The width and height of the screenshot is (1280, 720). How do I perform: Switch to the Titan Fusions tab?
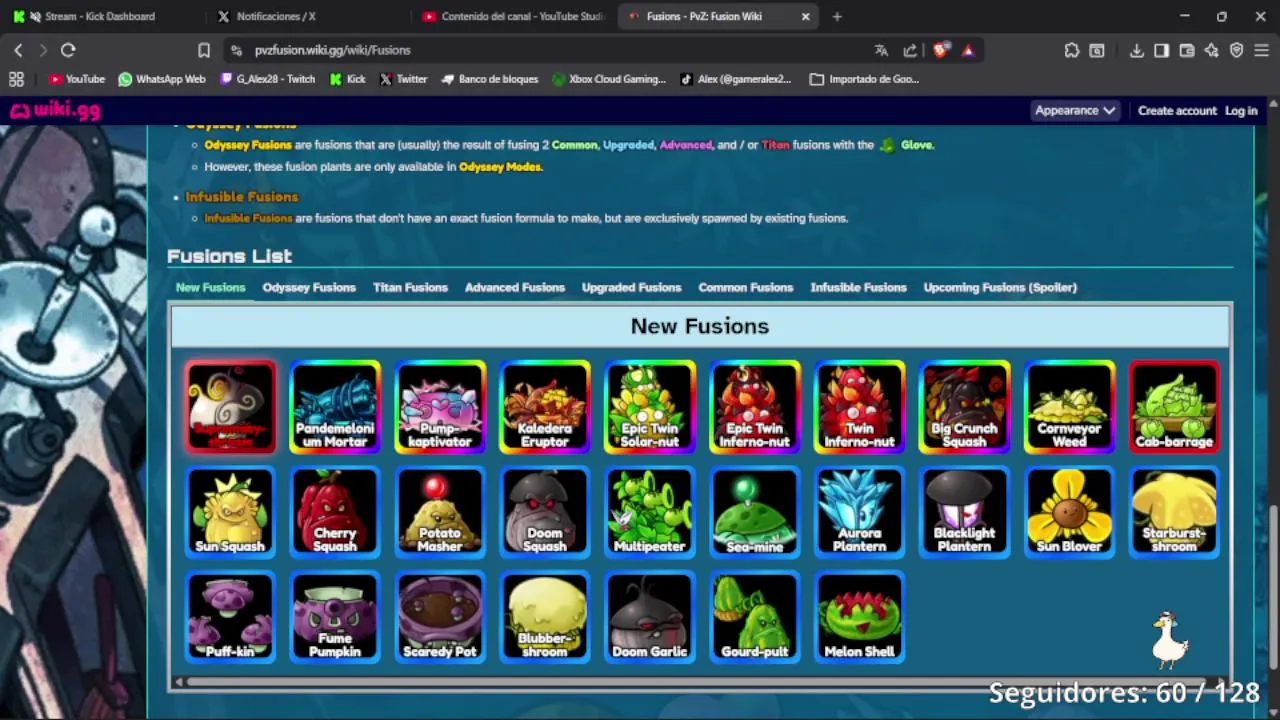tap(410, 287)
